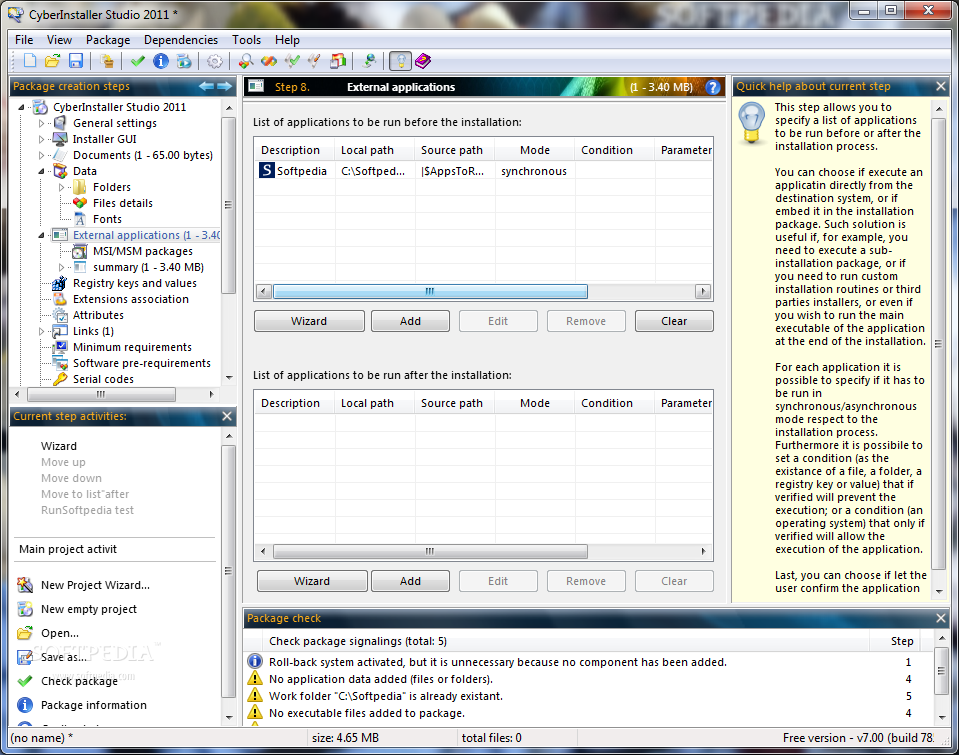Select Serial codes tree item
Image resolution: width=959 pixels, height=755 pixels.
pos(103,379)
